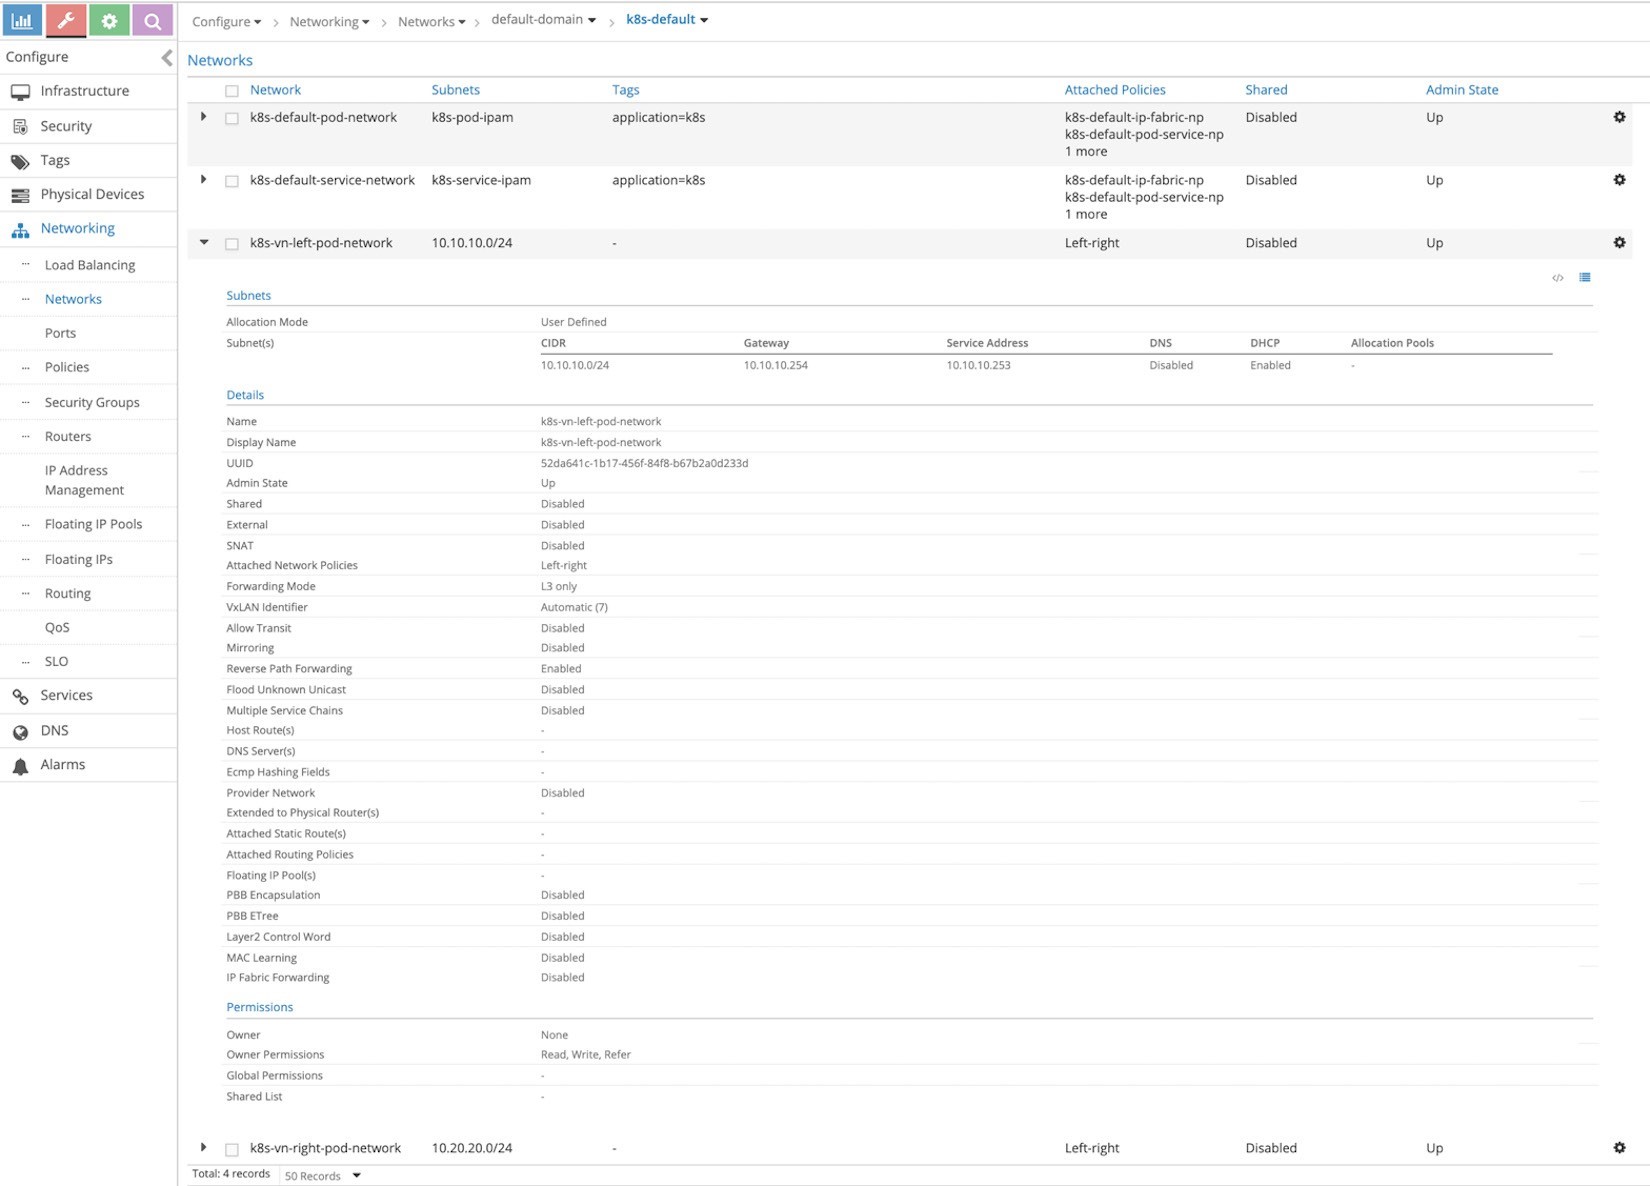The height and width of the screenshot is (1186, 1650).
Task: Click the Services sidebar icon
Action: (20, 697)
